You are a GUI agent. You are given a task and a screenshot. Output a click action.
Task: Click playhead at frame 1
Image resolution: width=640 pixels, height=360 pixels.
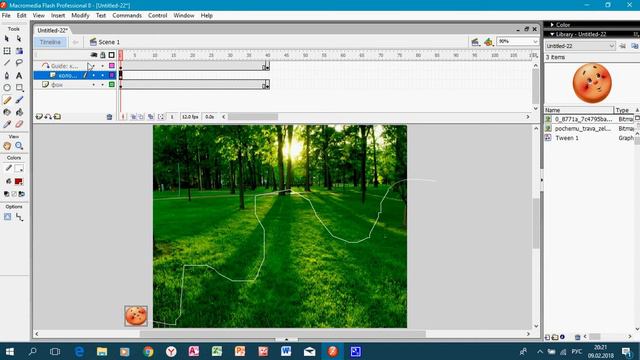pos(121,55)
